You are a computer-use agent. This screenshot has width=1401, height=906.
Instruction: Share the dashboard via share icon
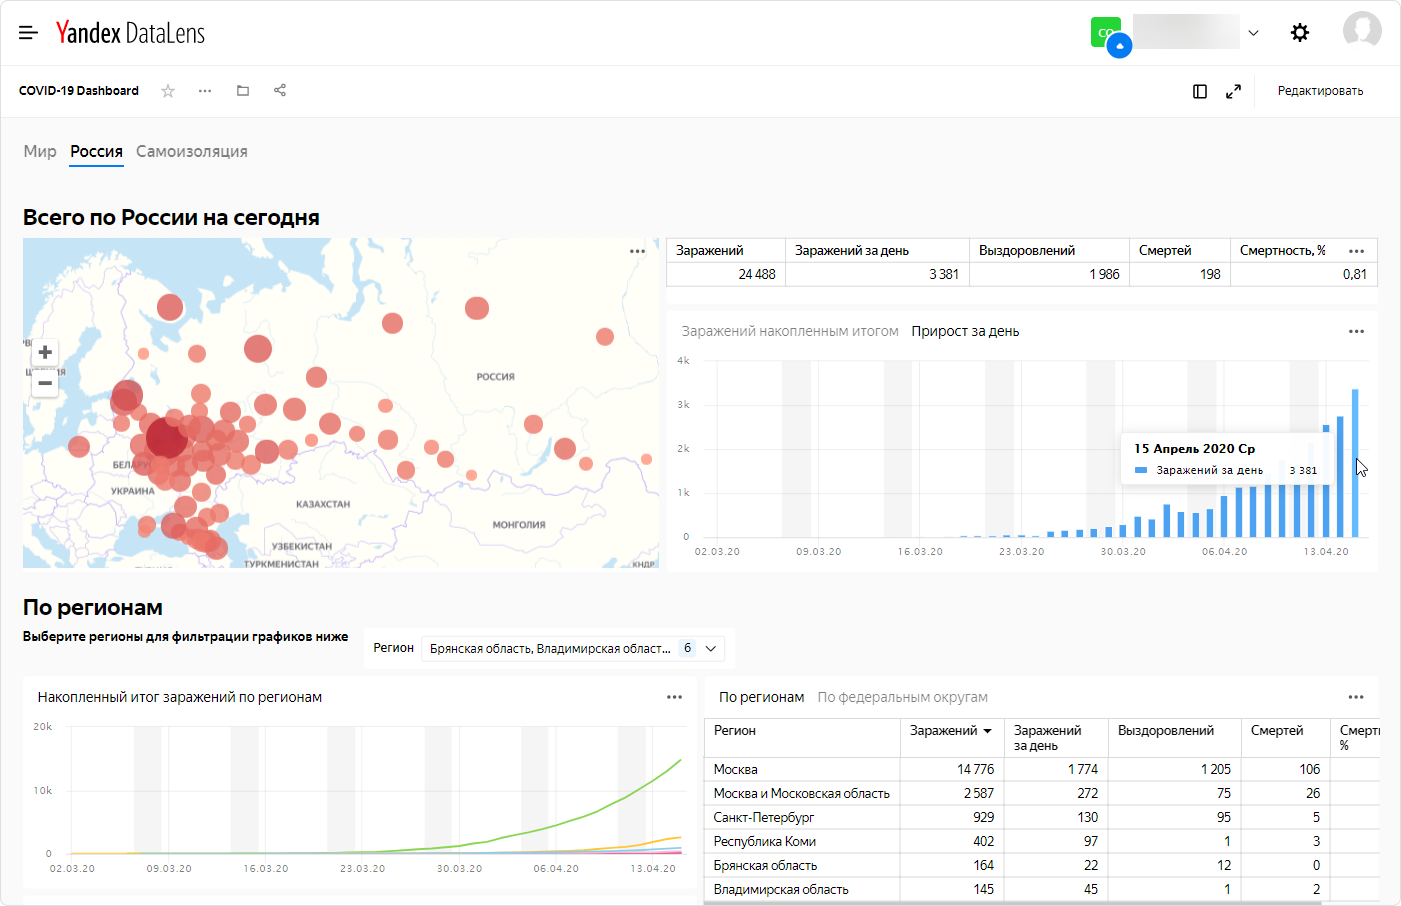(x=280, y=91)
